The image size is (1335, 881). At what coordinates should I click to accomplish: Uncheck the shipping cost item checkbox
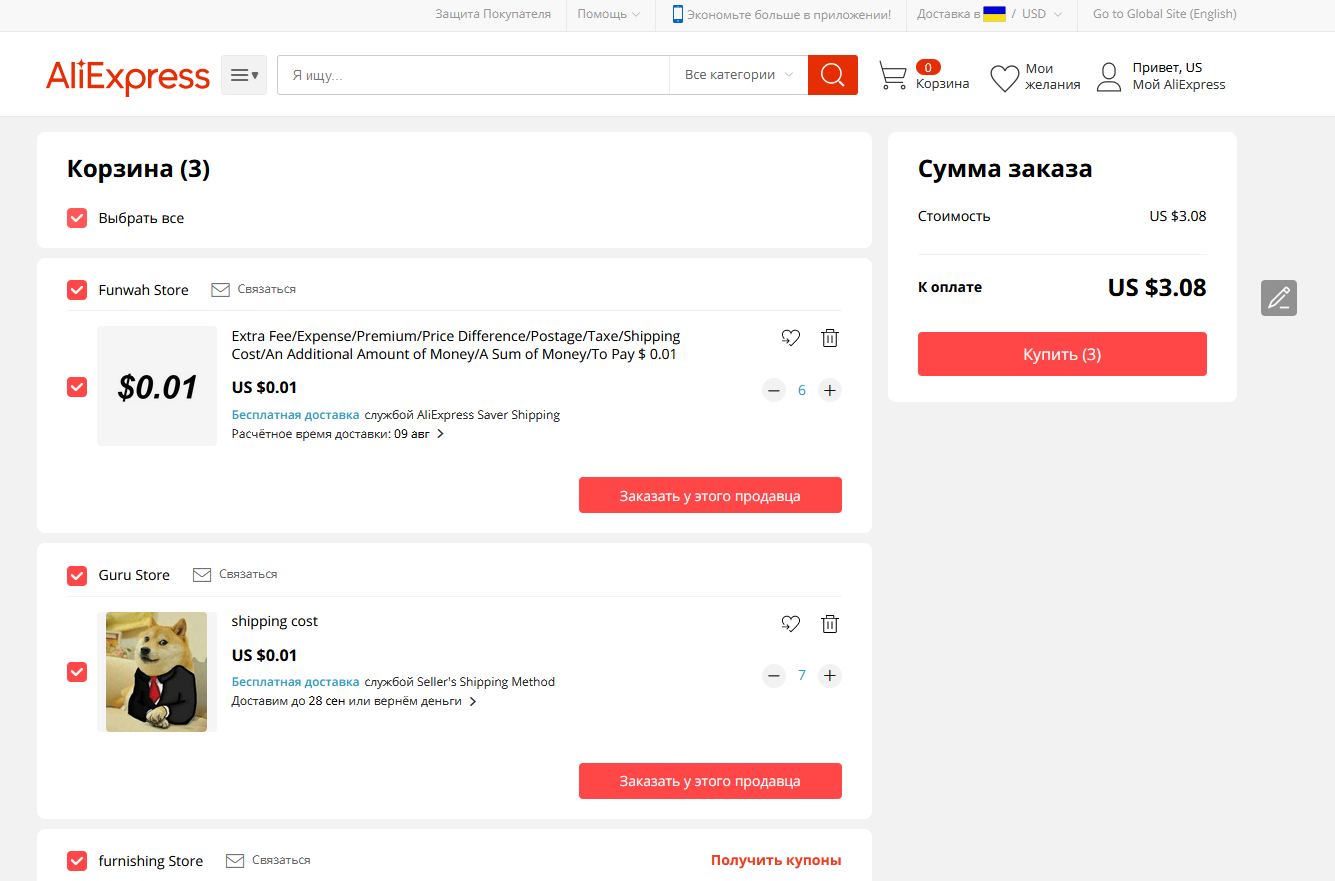click(77, 672)
